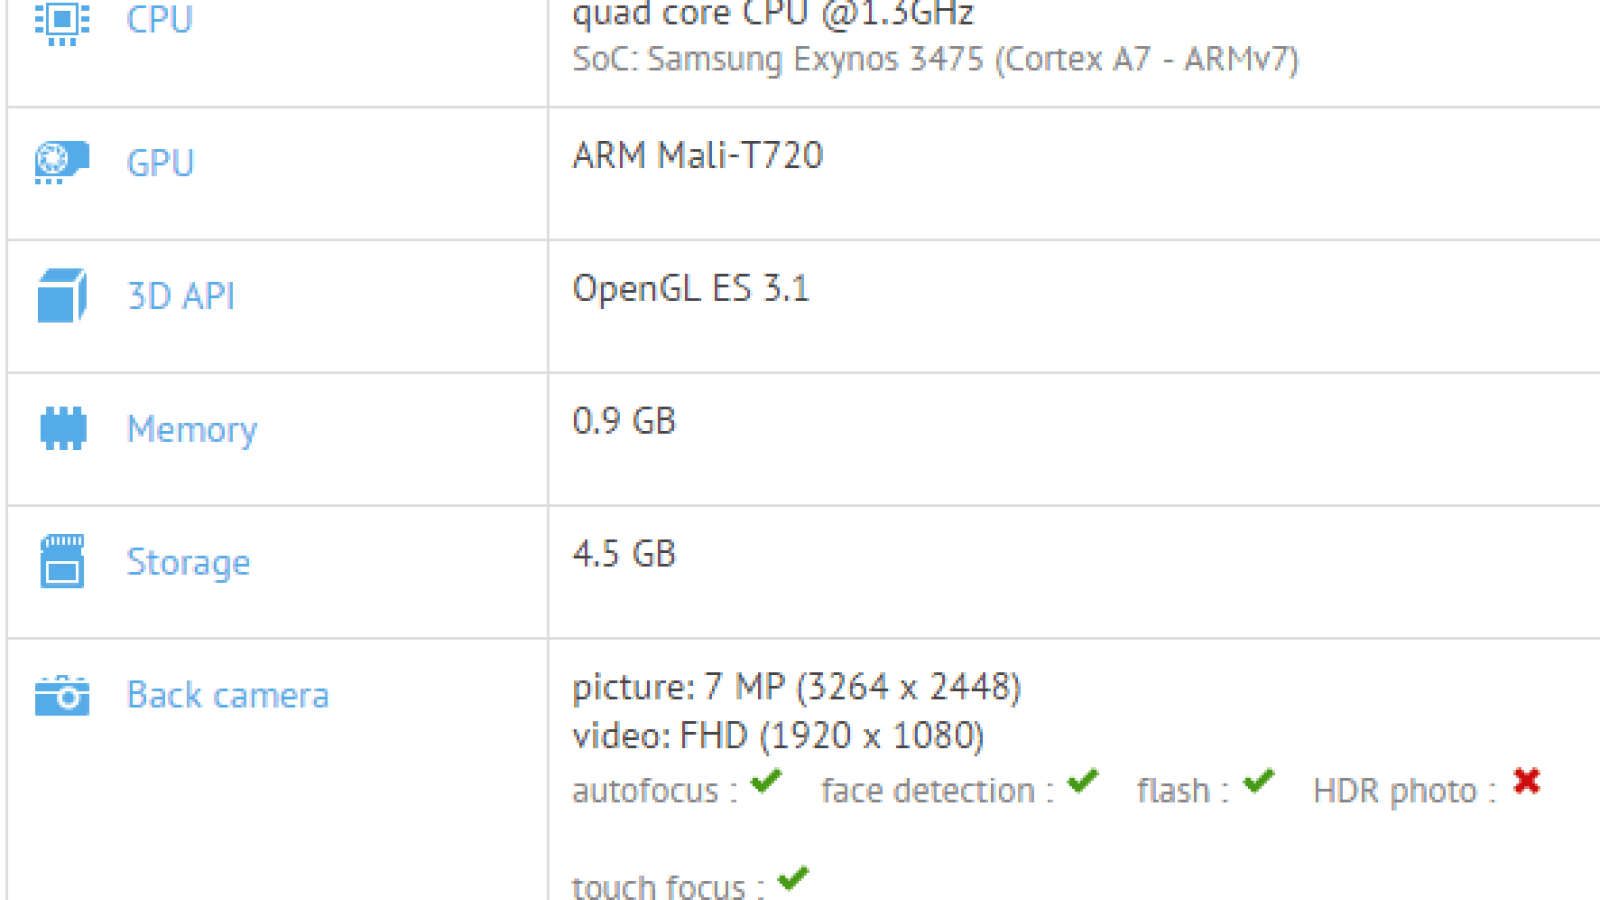The image size is (1600, 900).
Task: Click the 3D API cube icon
Action: tap(62, 296)
